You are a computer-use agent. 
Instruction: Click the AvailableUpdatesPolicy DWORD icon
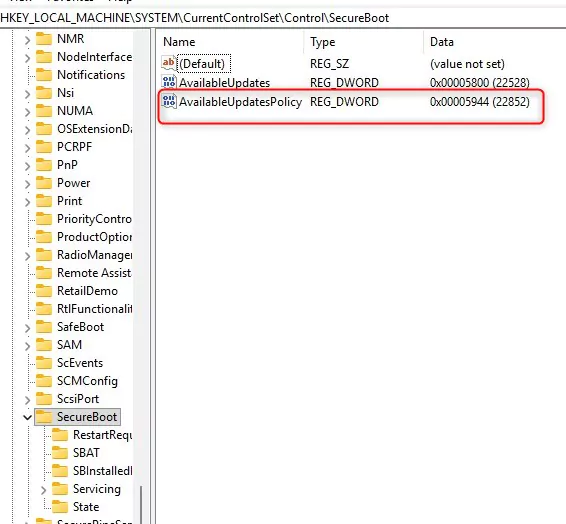169,101
